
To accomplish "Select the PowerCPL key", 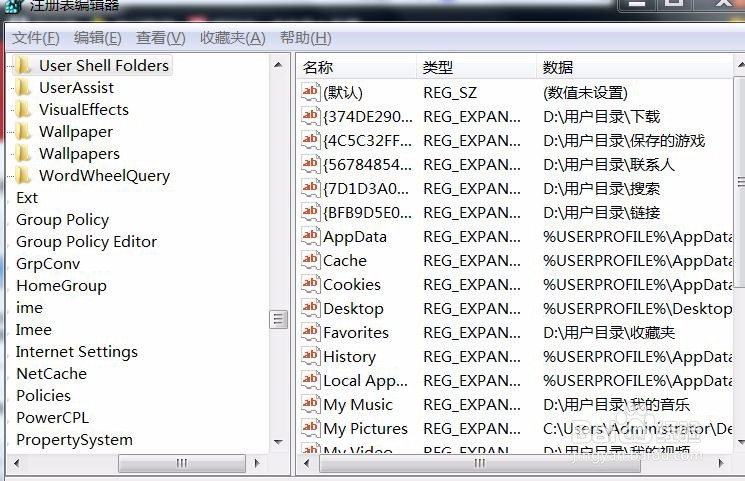I will tap(52, 417).
